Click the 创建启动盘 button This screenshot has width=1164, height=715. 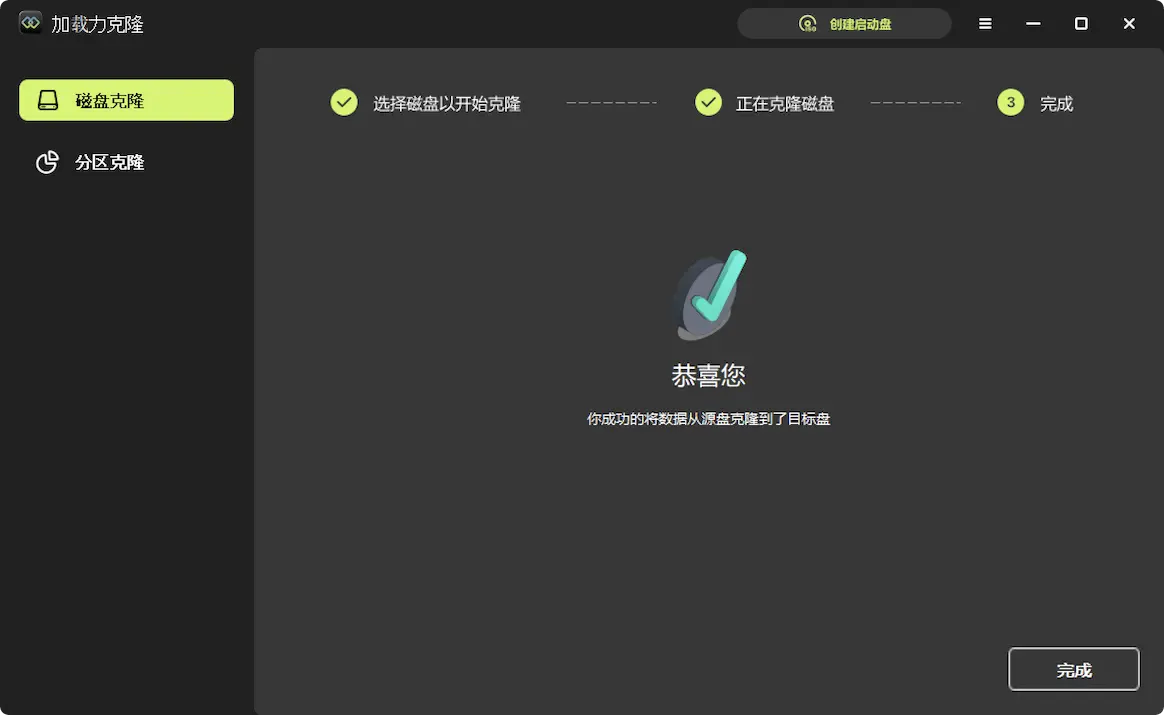843,23
